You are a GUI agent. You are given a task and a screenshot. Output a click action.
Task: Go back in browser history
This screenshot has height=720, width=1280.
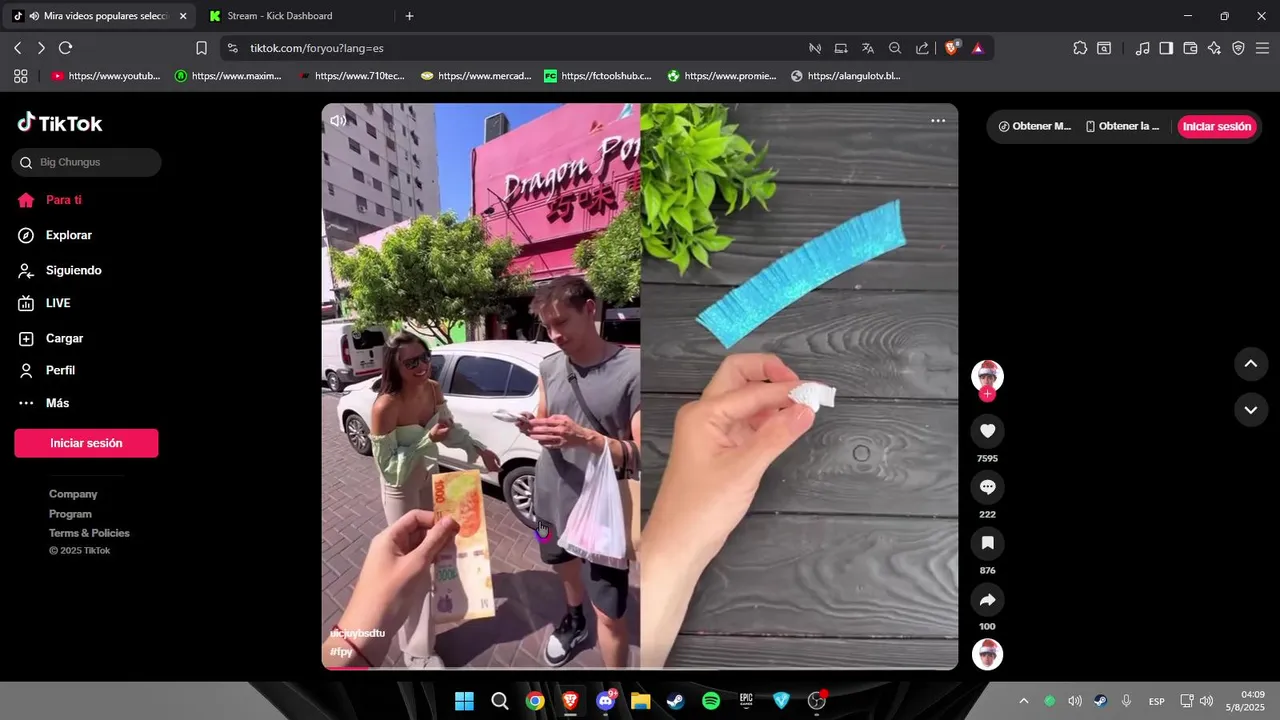pyautogui.click(x=17, y=48)
